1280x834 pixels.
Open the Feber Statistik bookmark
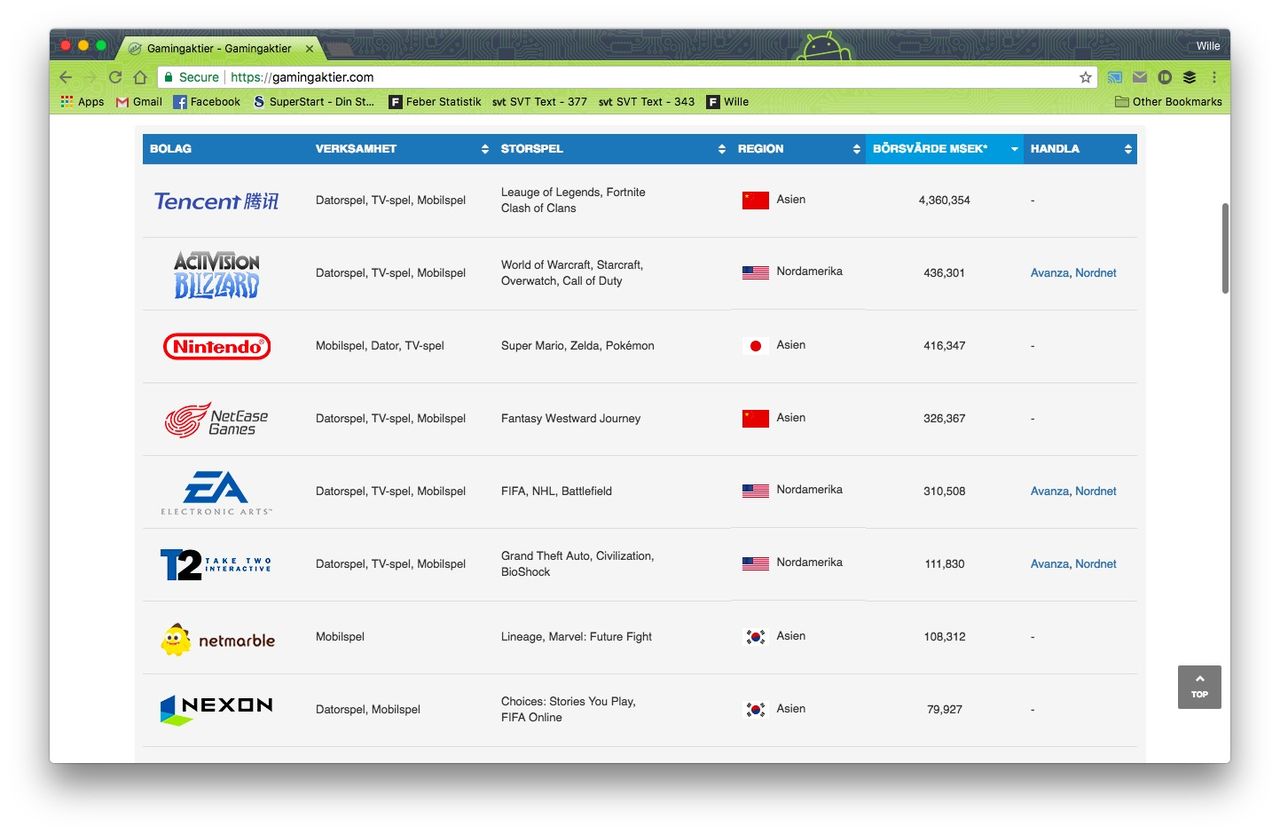[435, 102]
